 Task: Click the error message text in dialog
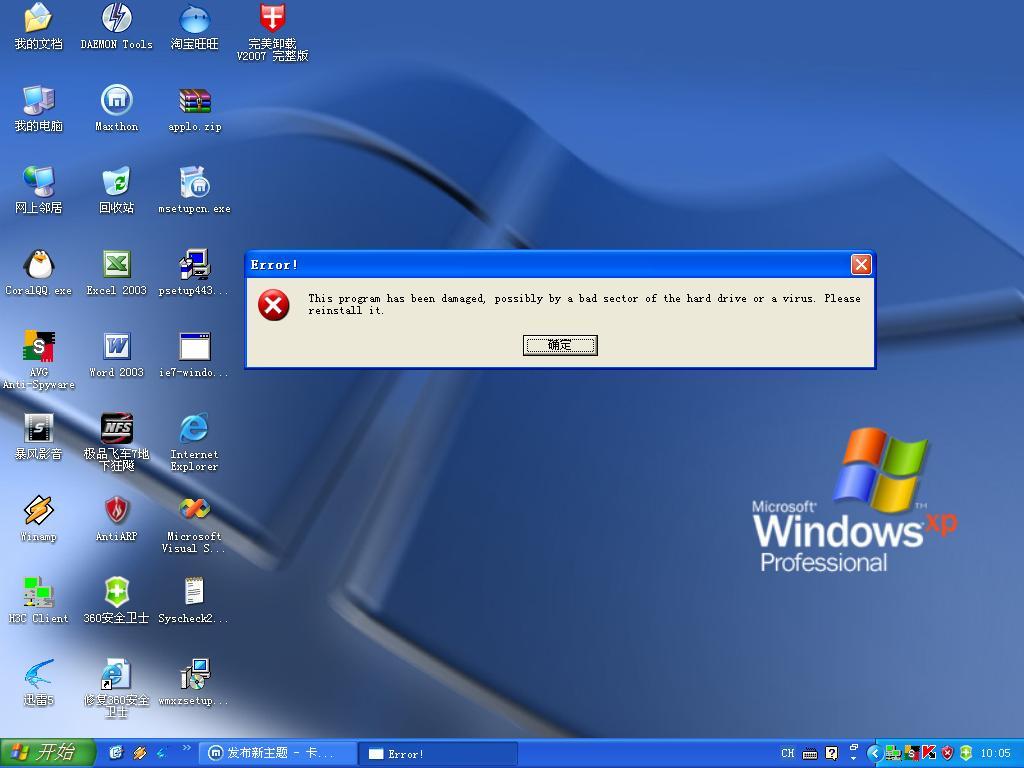584,304
